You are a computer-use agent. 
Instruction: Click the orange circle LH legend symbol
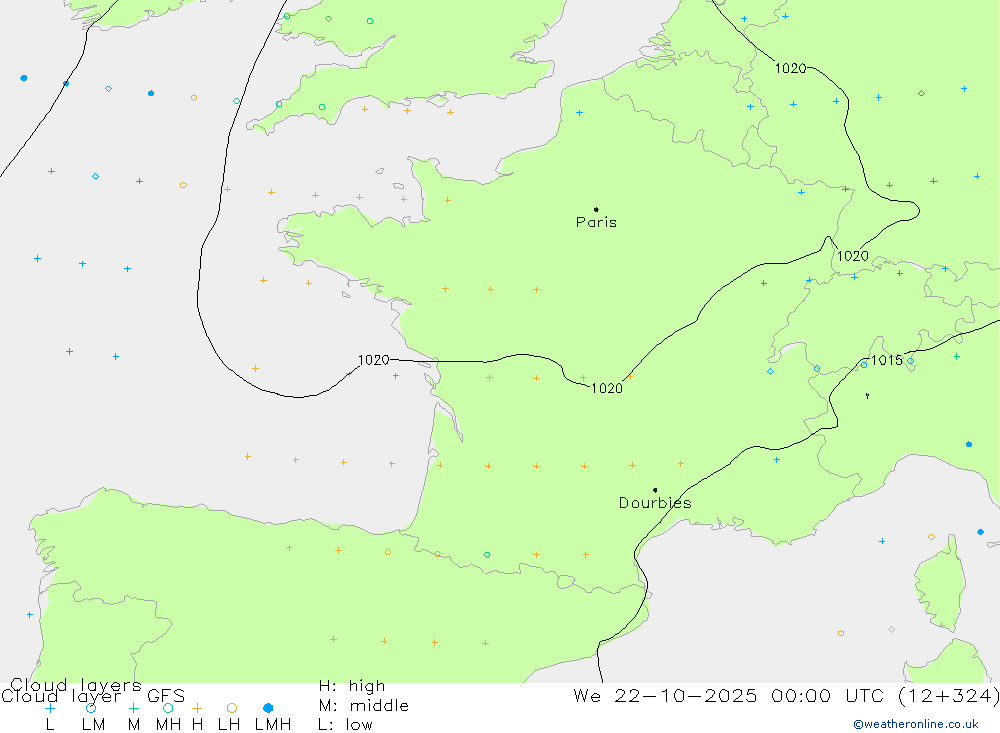232,708
